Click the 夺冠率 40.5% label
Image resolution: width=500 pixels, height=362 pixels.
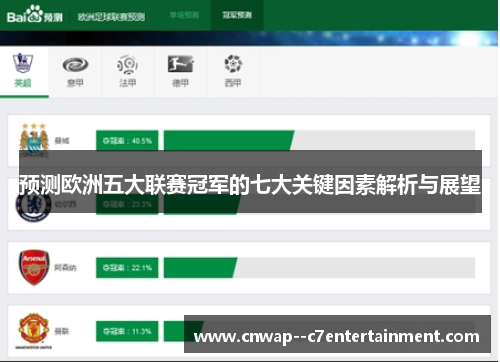click(127, 141)
